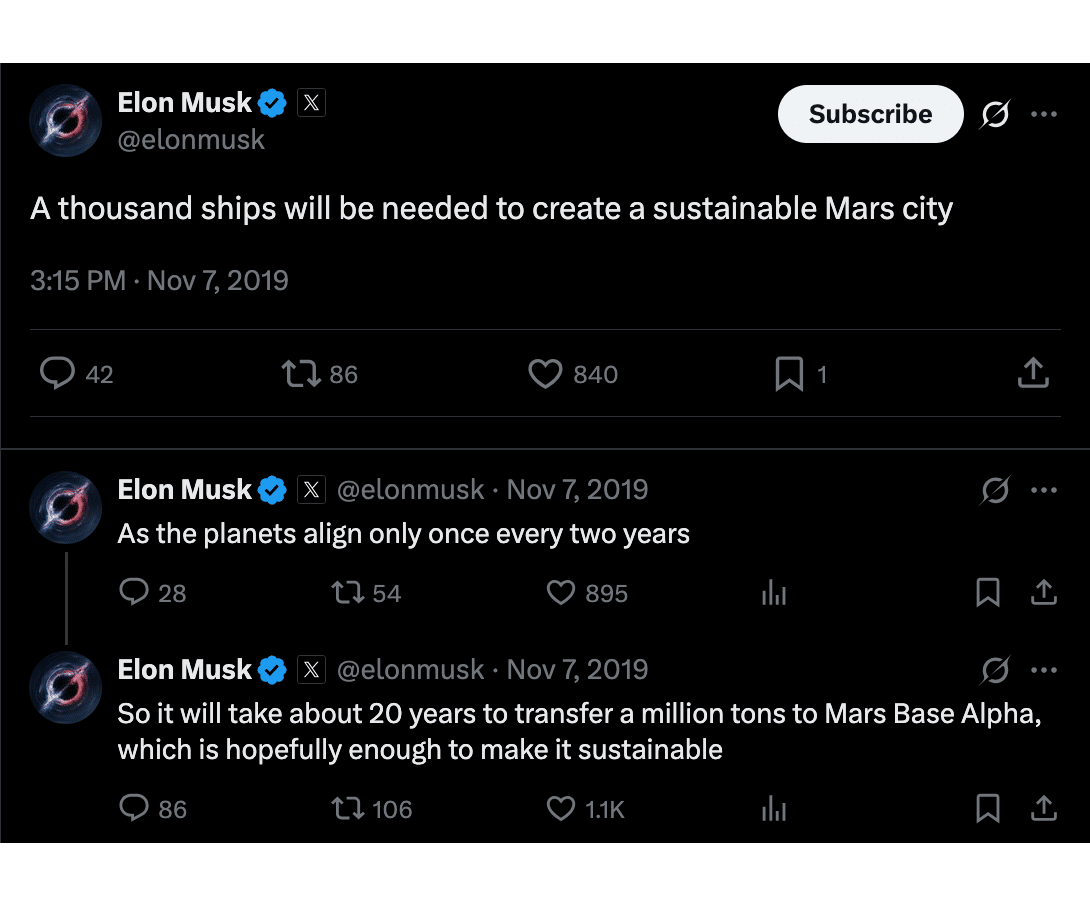Open the 3:15 PM Nov 7, 2019 timestamp
Screen dimensions: 1090x900
(x=159, y=281)
